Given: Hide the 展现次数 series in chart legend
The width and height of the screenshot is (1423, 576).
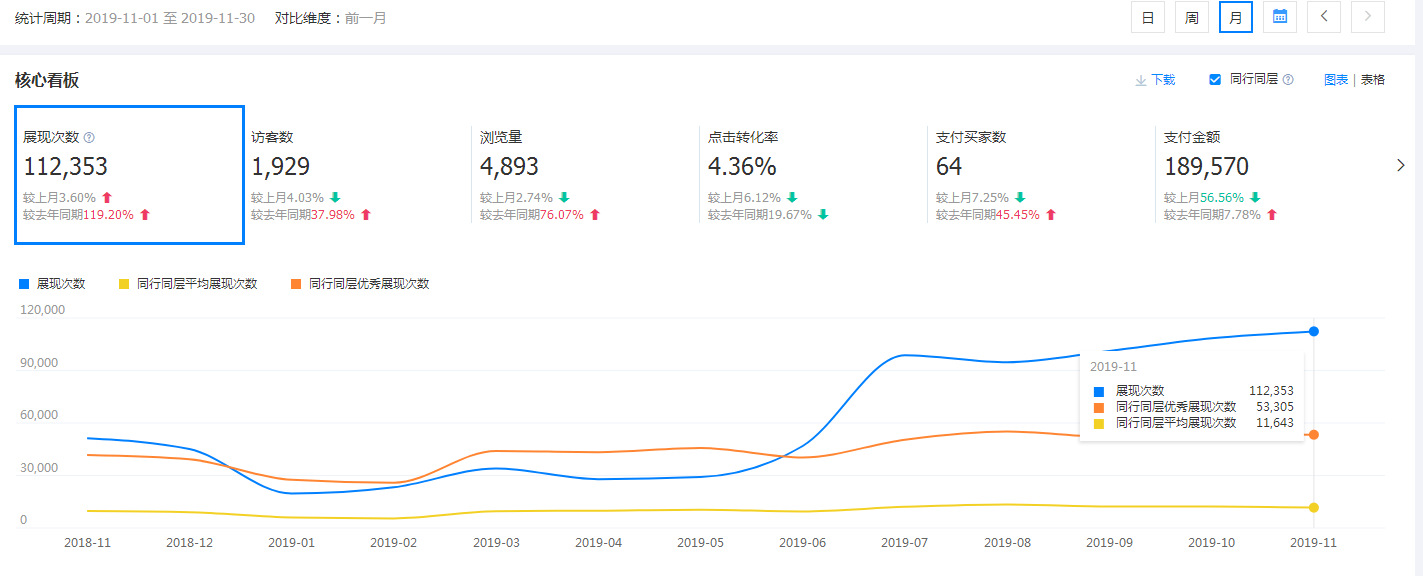Looking at the screenshot, I should (53, 284).
